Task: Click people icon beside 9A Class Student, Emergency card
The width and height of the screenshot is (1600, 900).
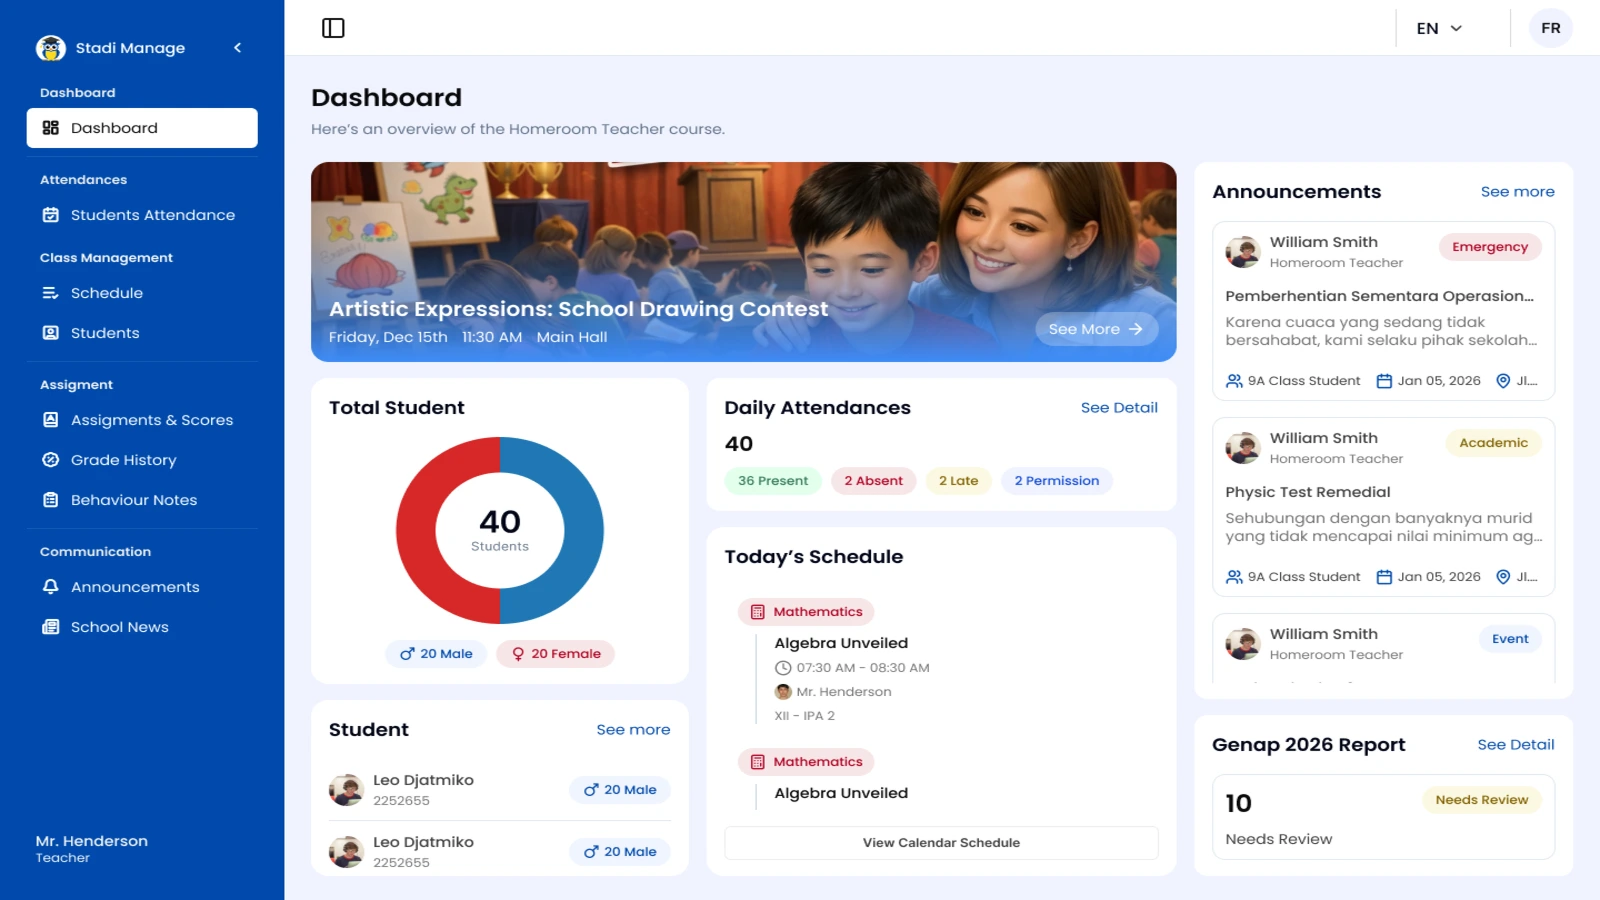Action: click(1234, 381)
